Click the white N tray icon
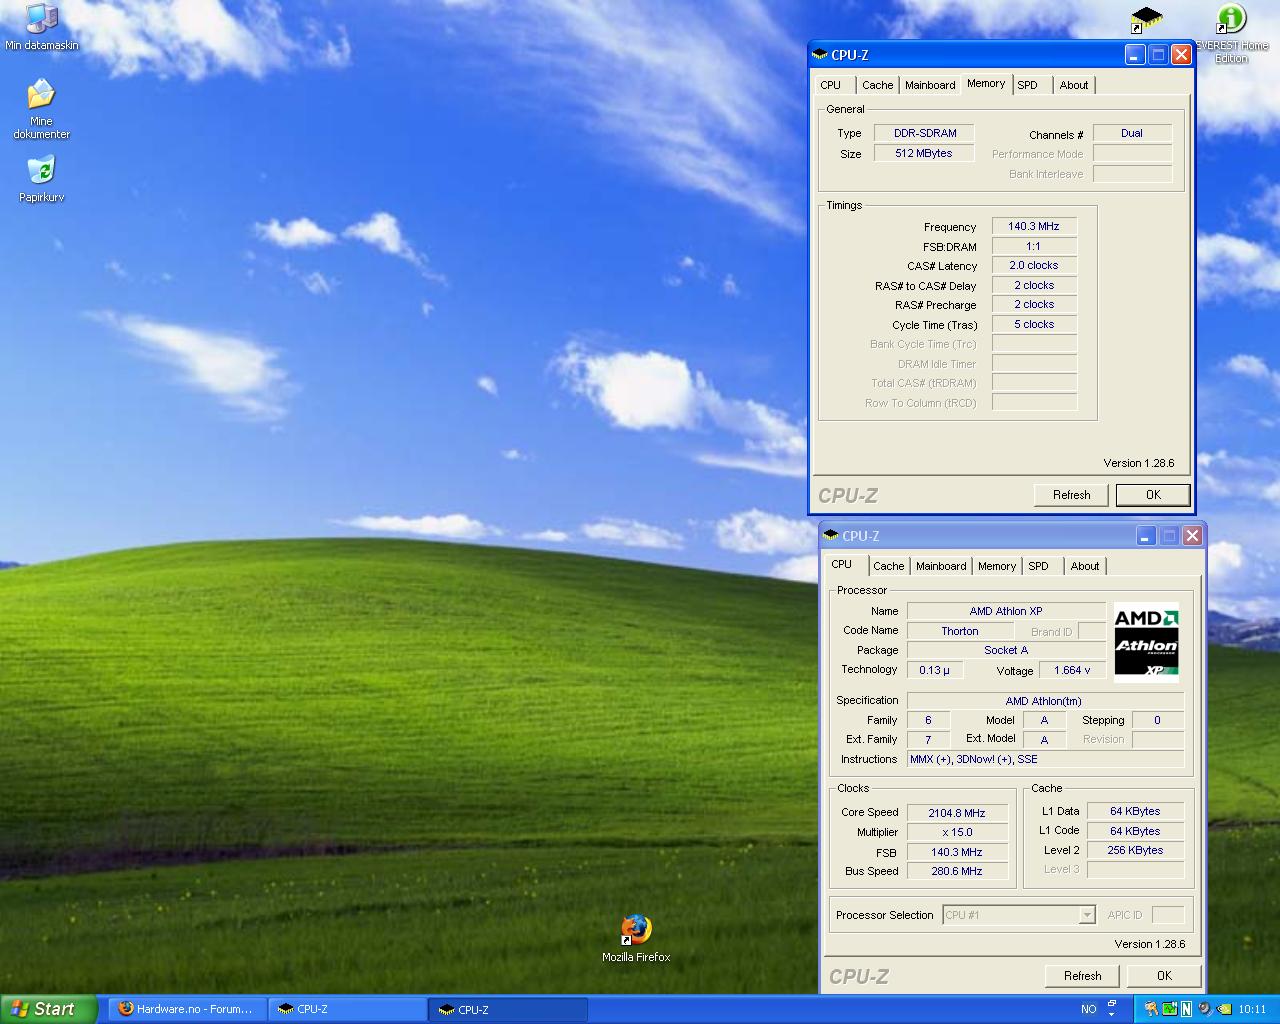The image size is (1280, 1024). (1186, 1009)
